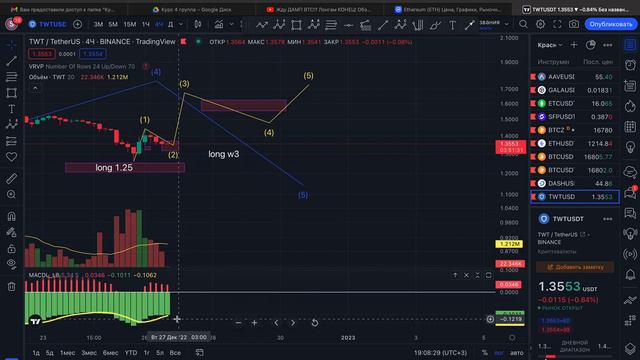Open the favorites heart icon
Viewport: 640px width, 360px height.
pyautogui.click(x=11, y=157)
